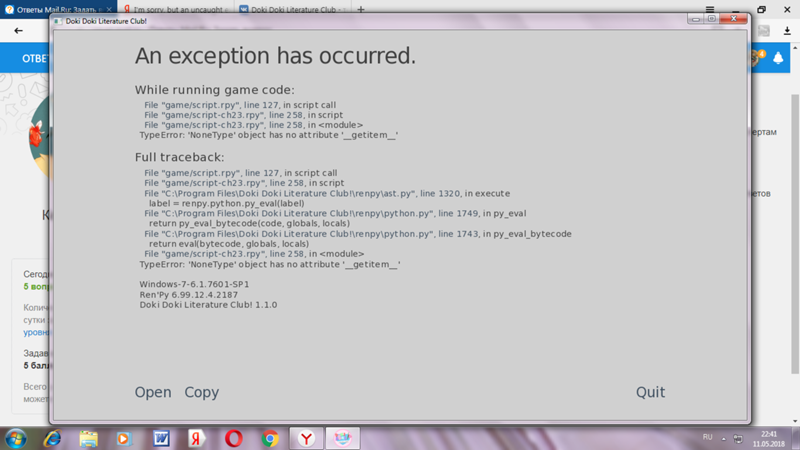This screenshot has width=800, height=450.
Task: Click line "label = renpy.python.py_eval(label)"
Action: [x=227, y=203]
